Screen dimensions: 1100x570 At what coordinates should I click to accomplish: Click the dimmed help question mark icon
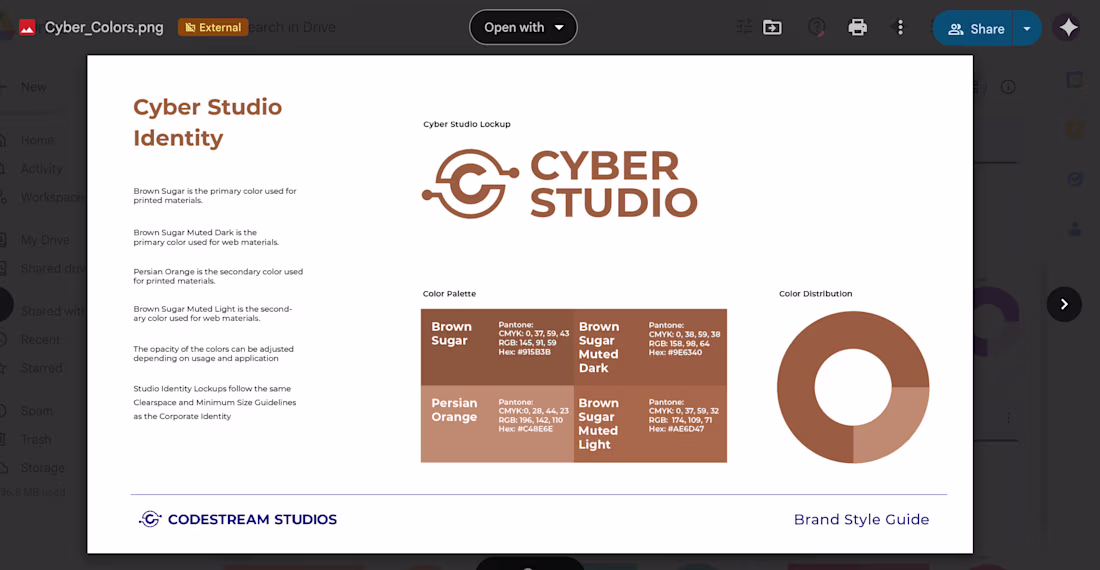click(x=816, y=27)
